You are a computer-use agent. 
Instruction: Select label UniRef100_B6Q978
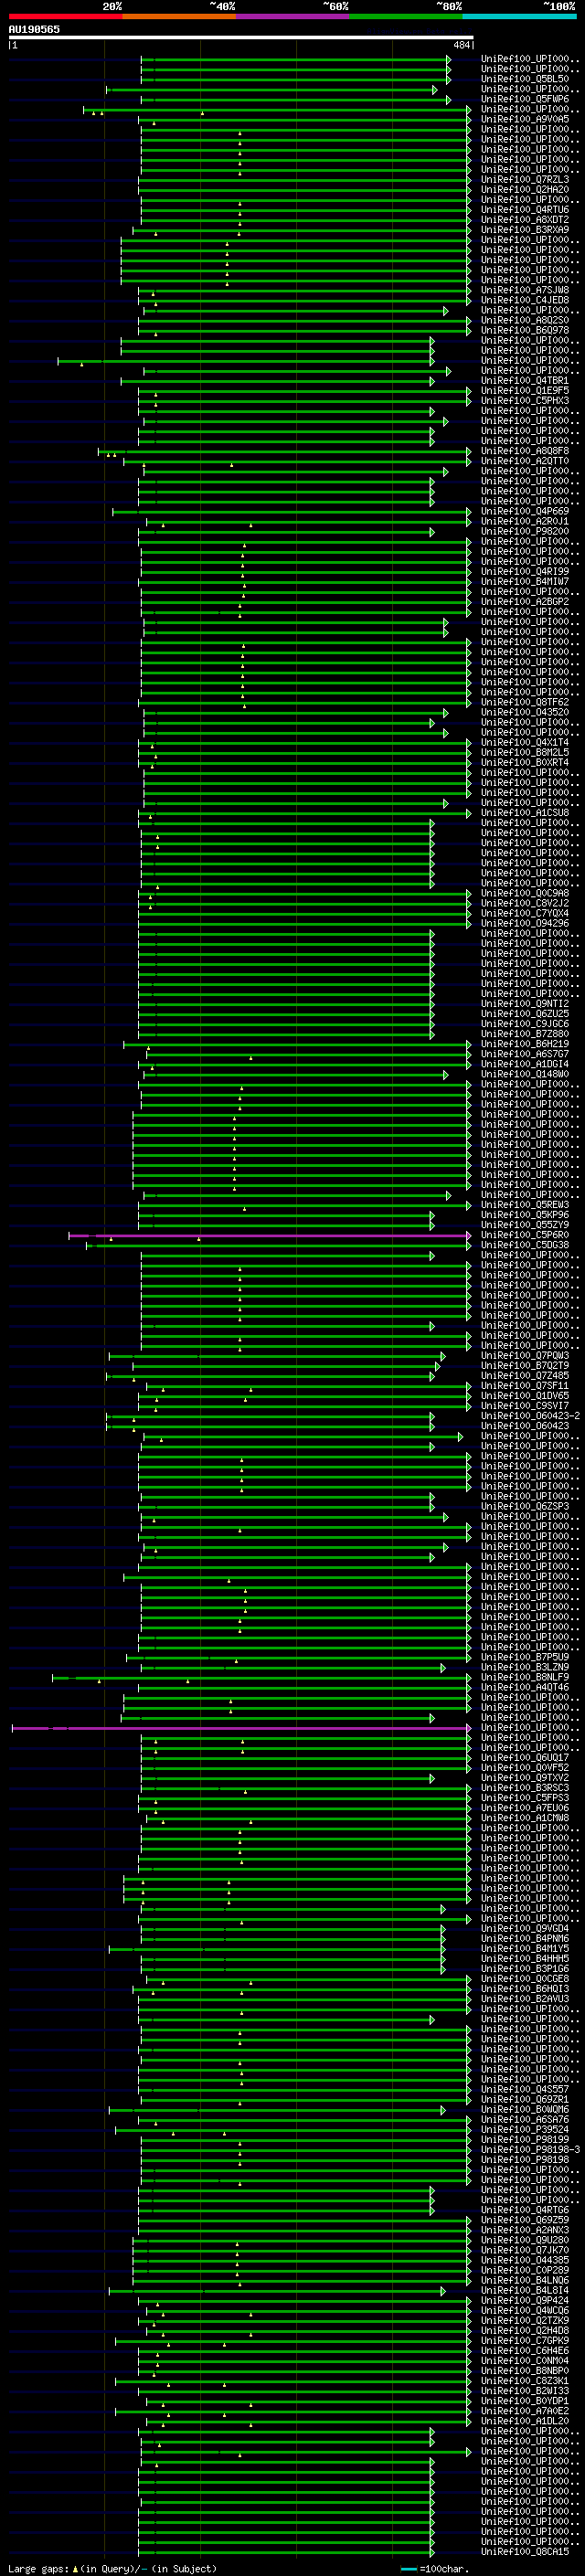(525, 330)
